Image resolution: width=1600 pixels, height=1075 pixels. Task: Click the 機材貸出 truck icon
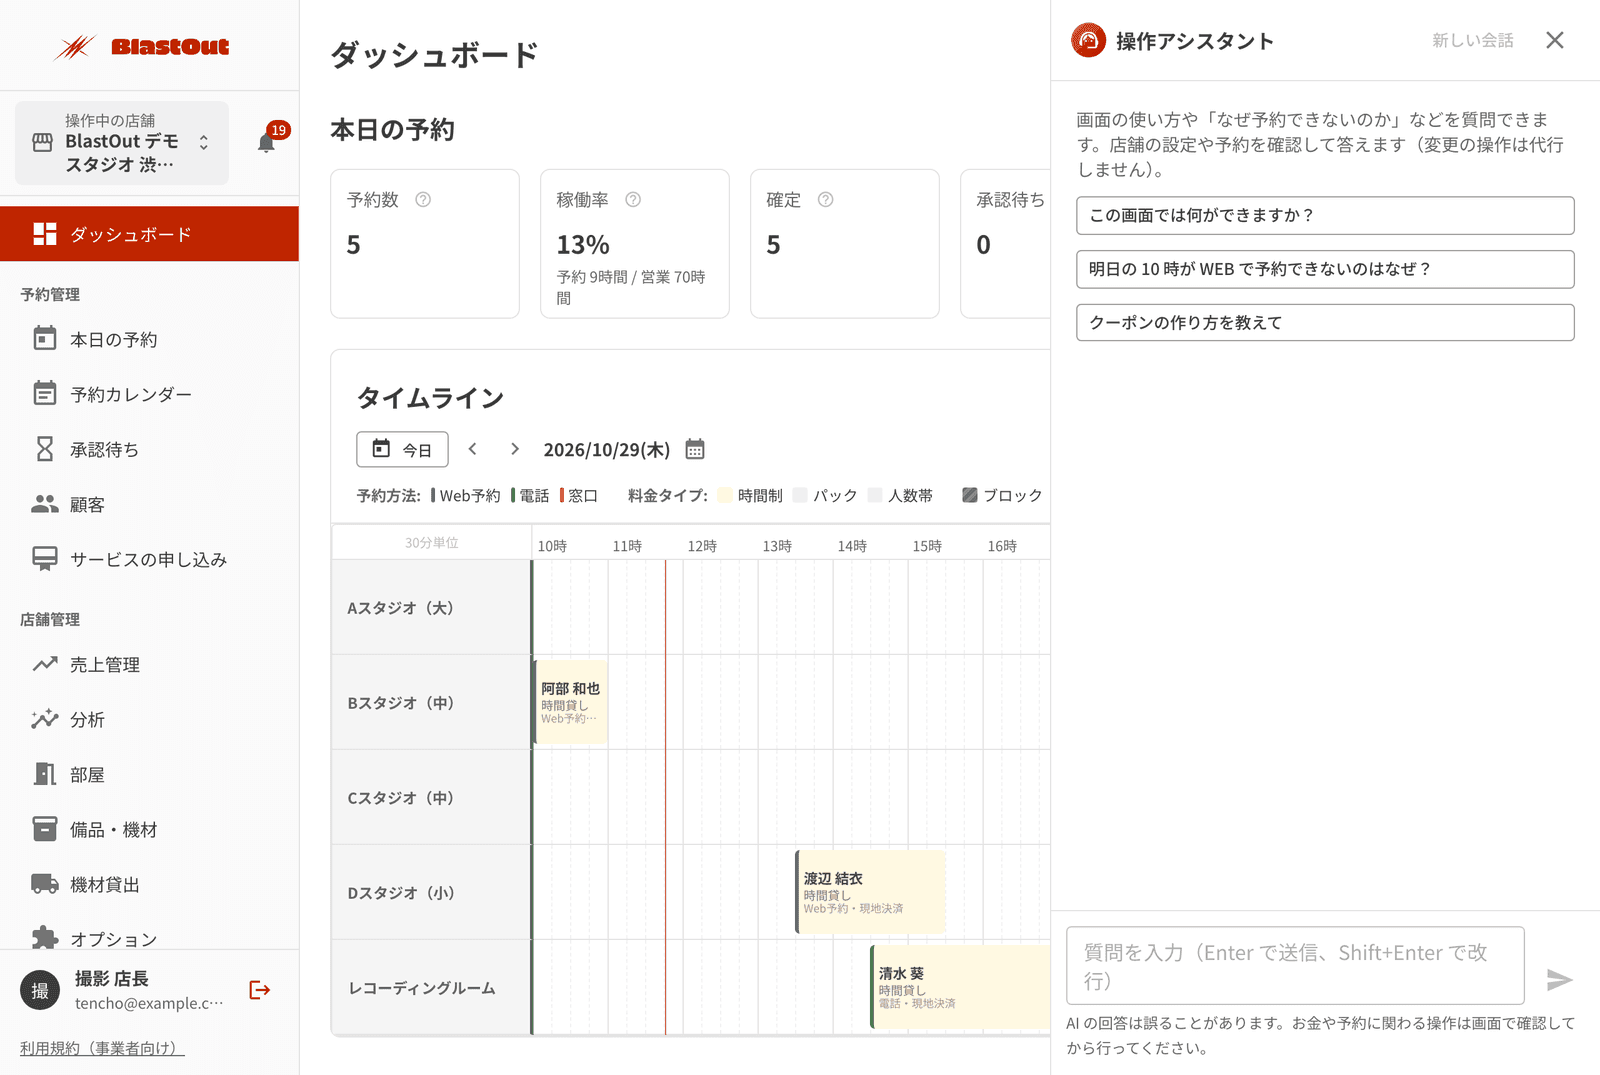(45, 884)
